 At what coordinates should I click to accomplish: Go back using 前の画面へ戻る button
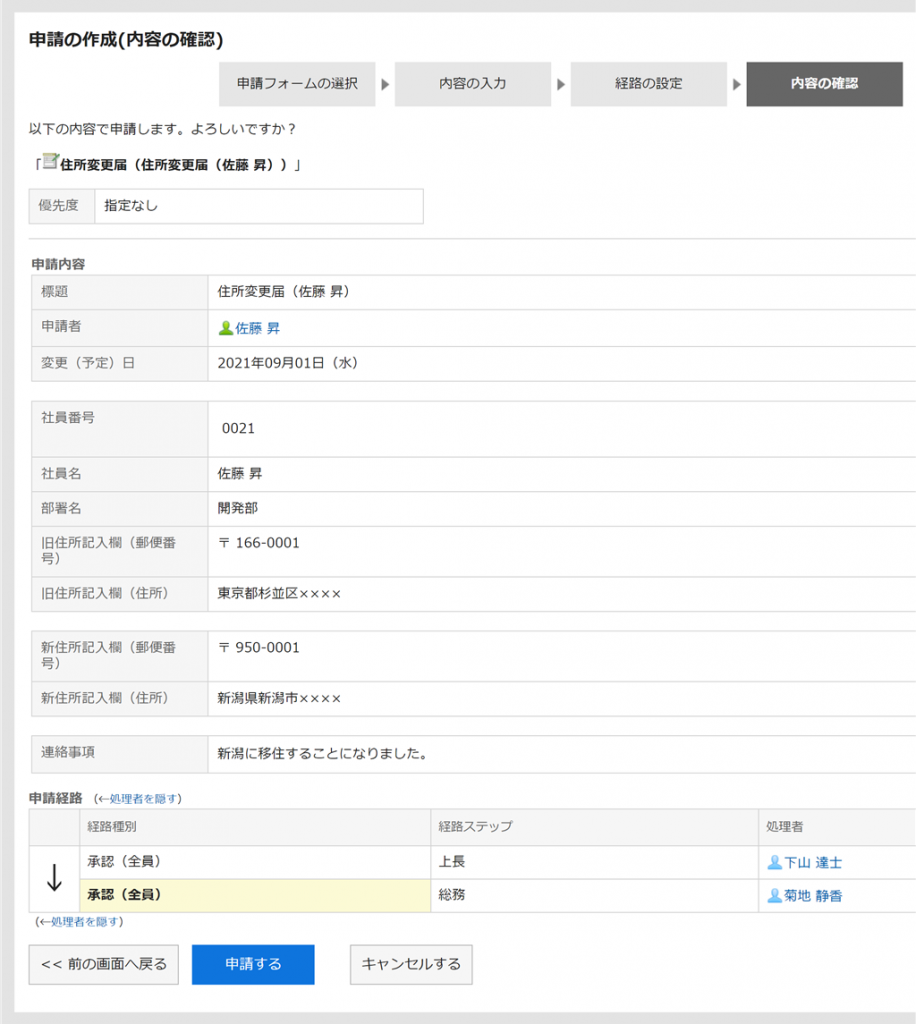click(x=104, y=964)
